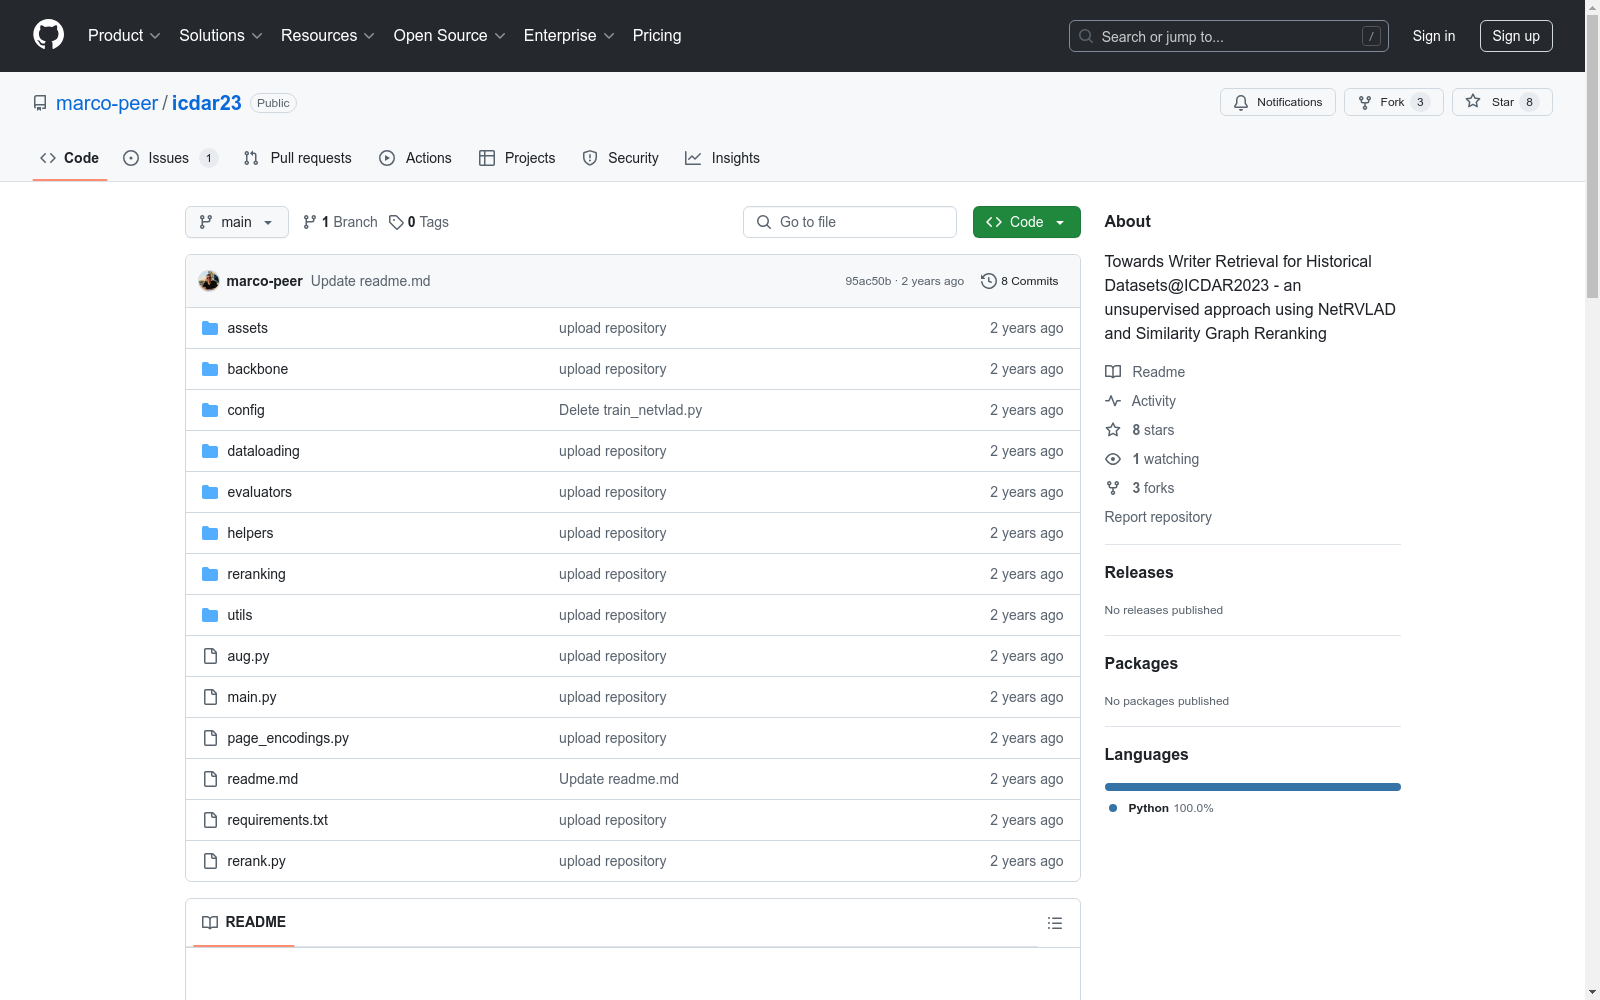Open the Pricing page link
Image resolution: width=1600 pixels, height=1000 pixels.
(x=657, y=36)
